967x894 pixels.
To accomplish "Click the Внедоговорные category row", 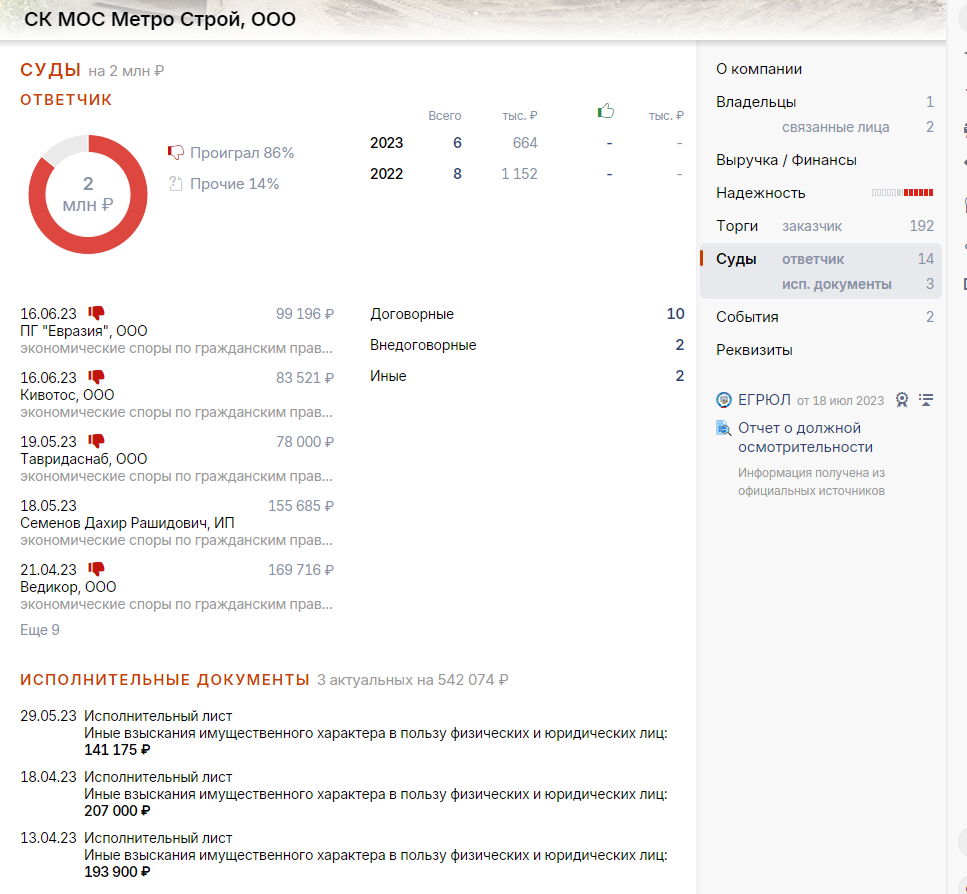I will (527, 345).
